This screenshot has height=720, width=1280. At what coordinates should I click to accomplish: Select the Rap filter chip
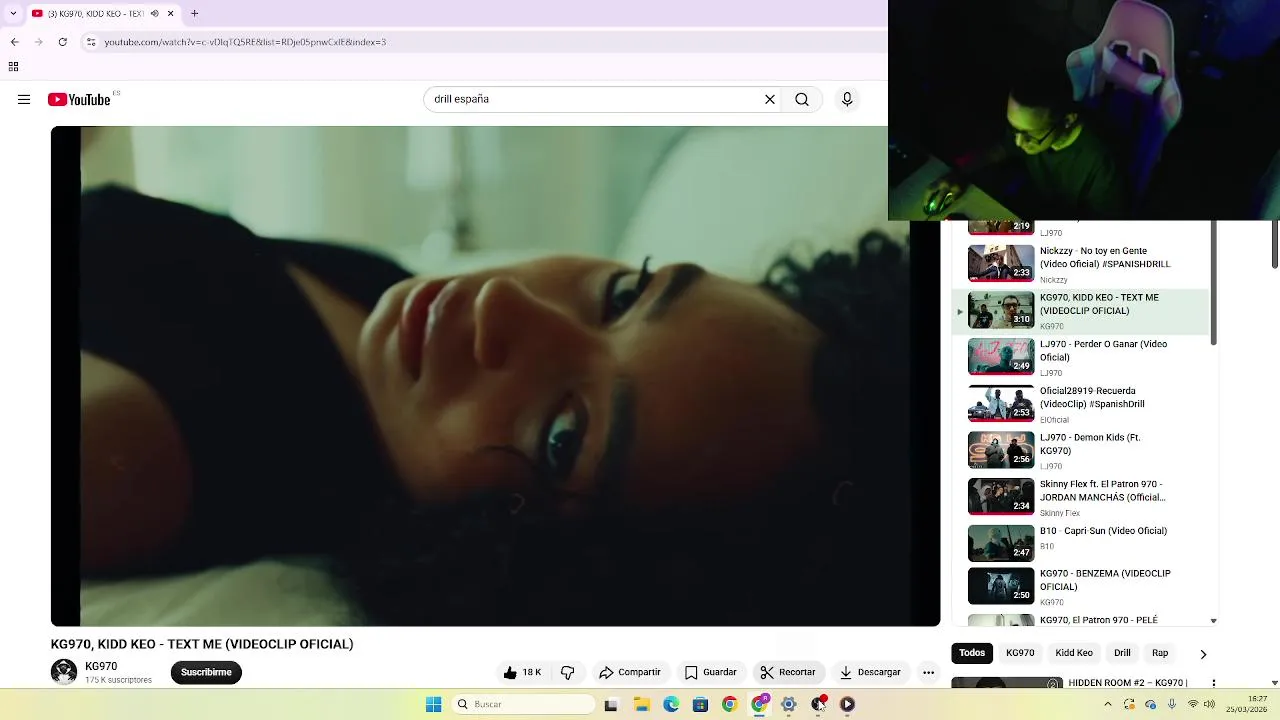[x=1160, y=653]
